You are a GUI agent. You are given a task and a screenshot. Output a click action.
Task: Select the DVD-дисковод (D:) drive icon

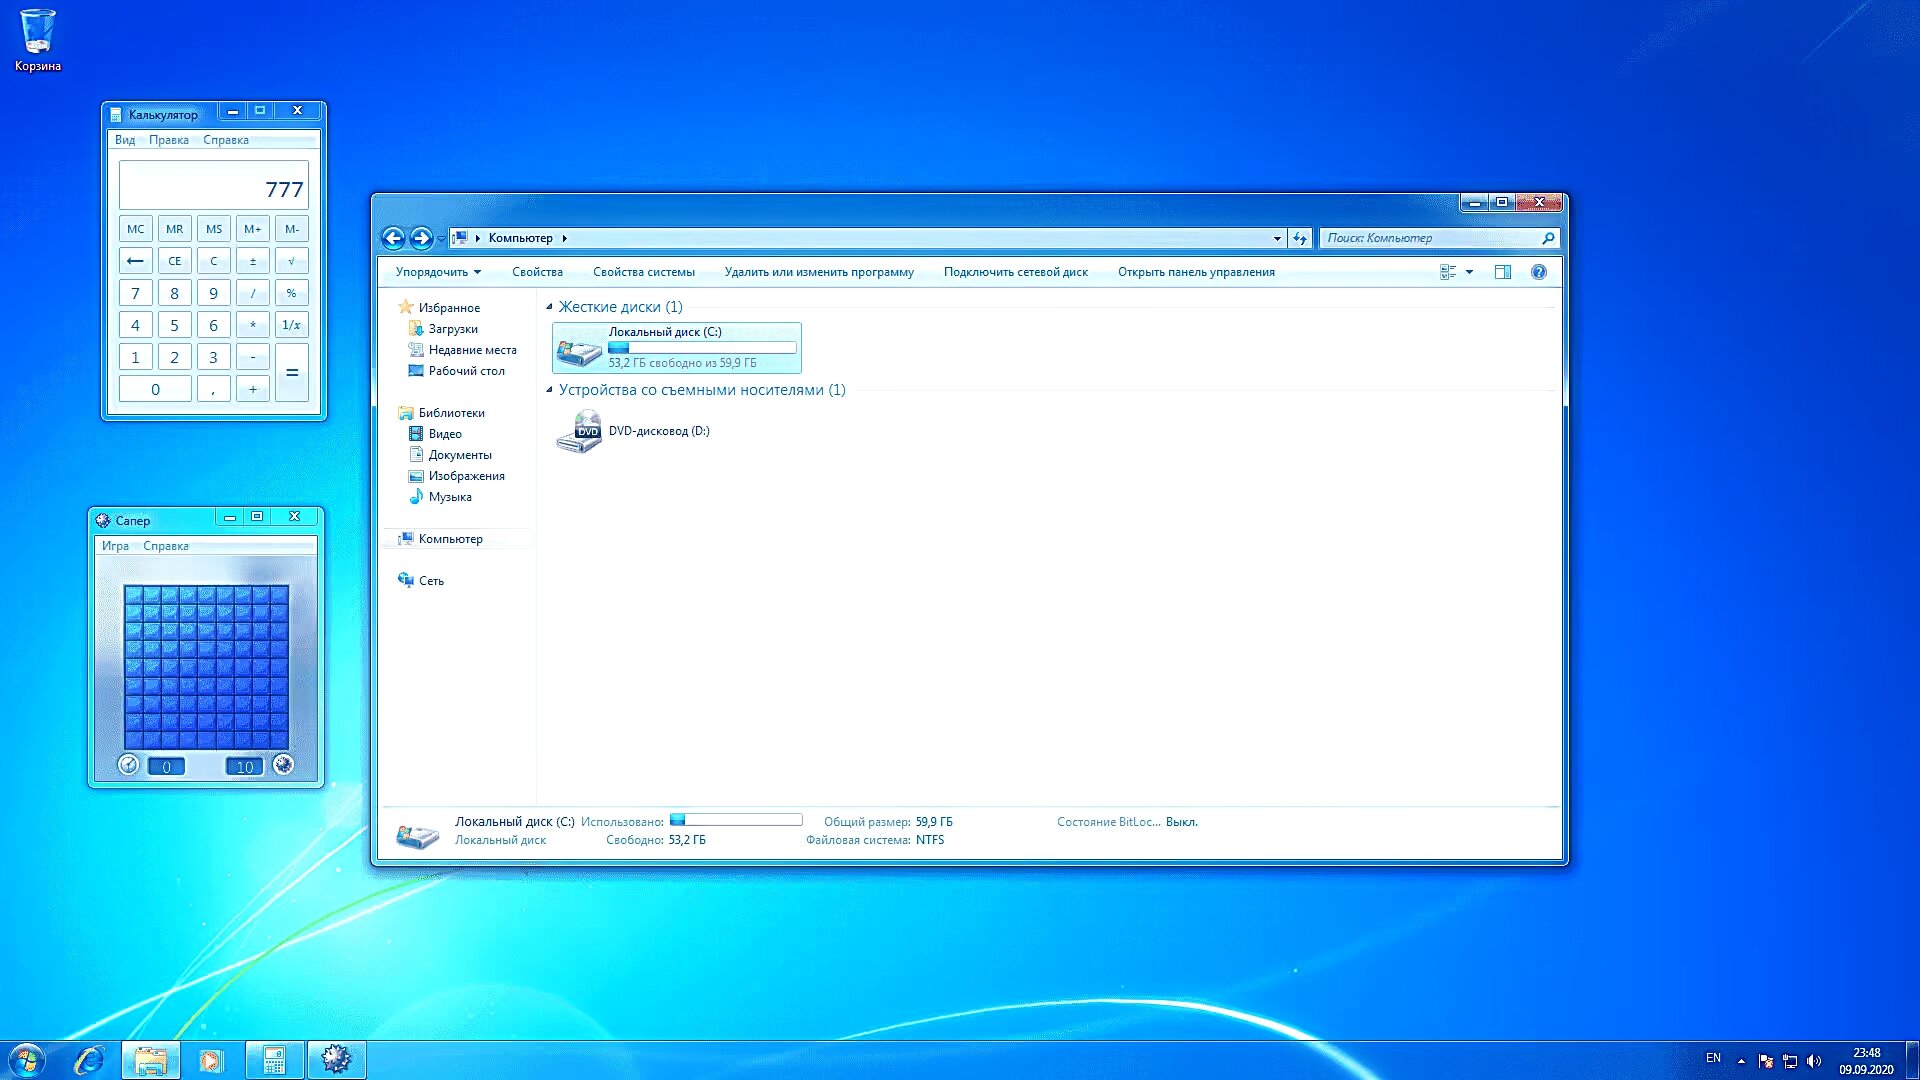coord(579,431)
